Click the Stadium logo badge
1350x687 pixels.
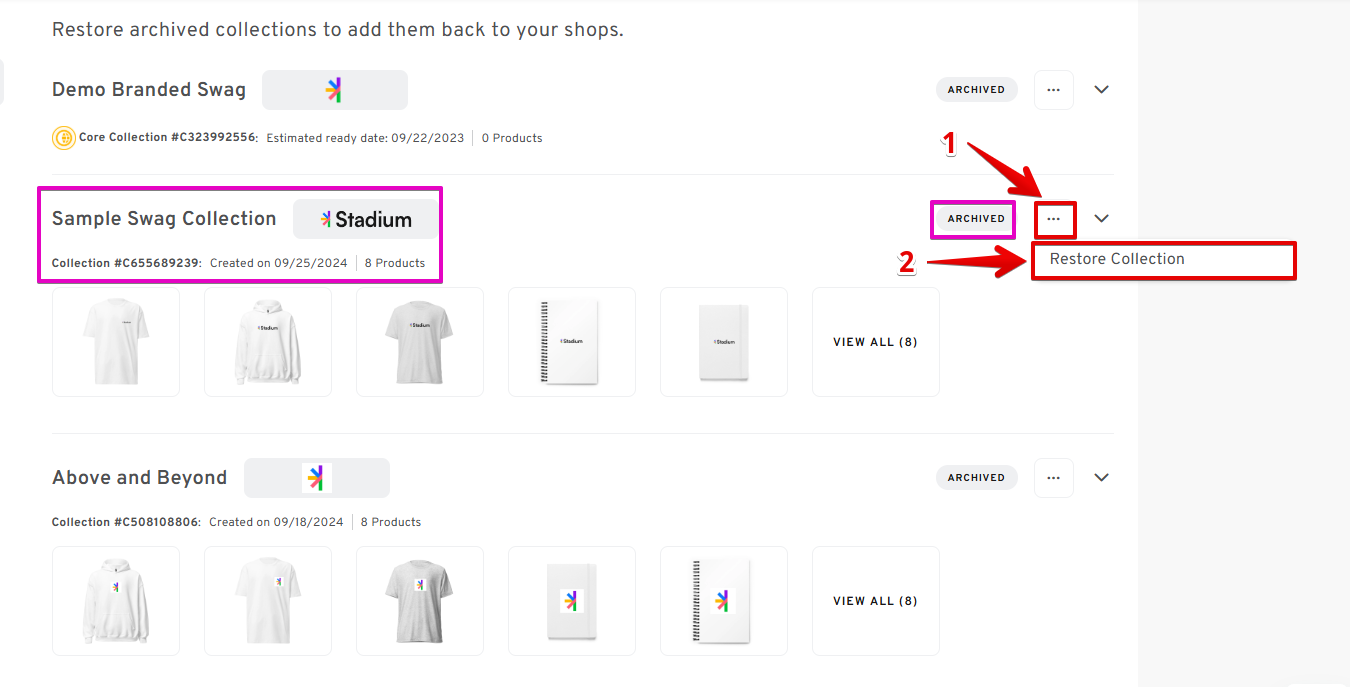coord(366,219)
